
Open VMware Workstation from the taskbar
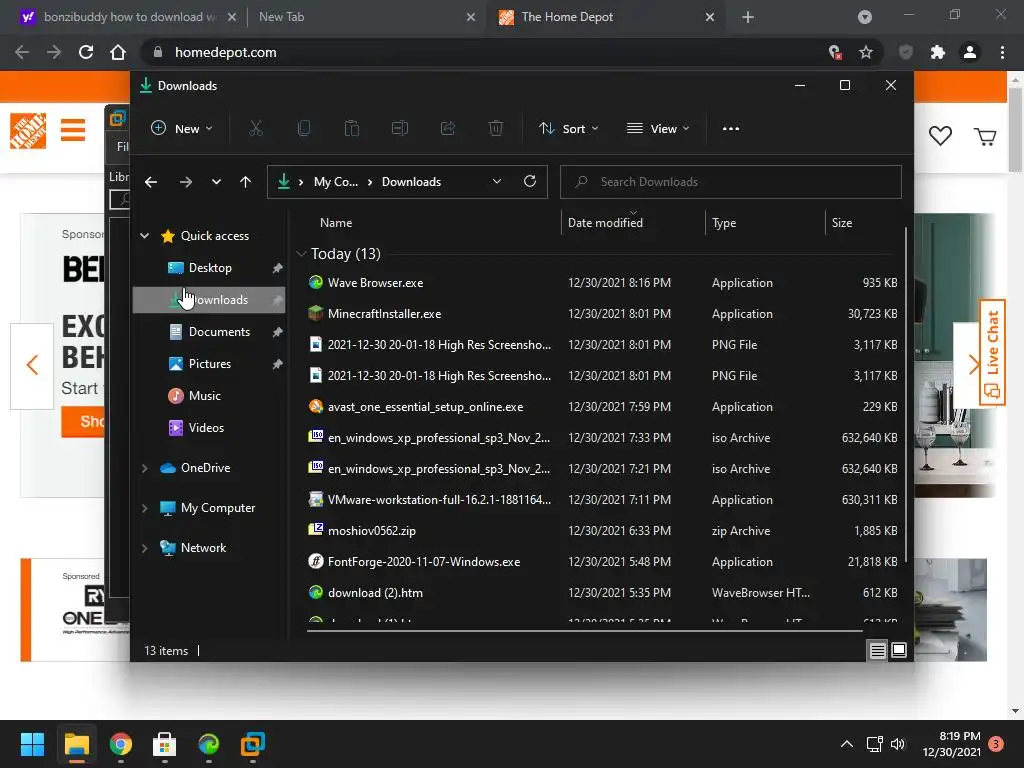253,744
